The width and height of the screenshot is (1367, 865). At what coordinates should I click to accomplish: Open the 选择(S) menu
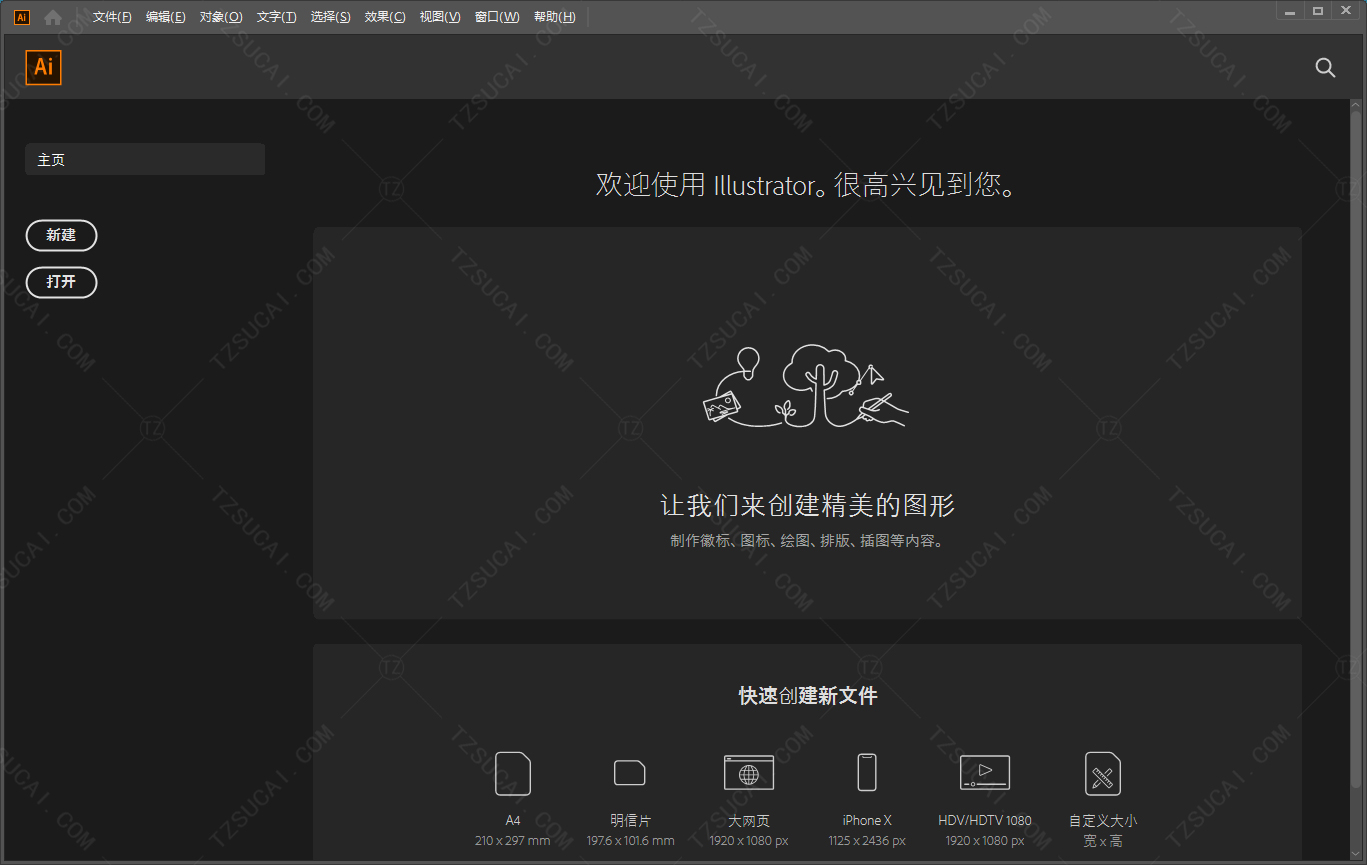(330, 17)
